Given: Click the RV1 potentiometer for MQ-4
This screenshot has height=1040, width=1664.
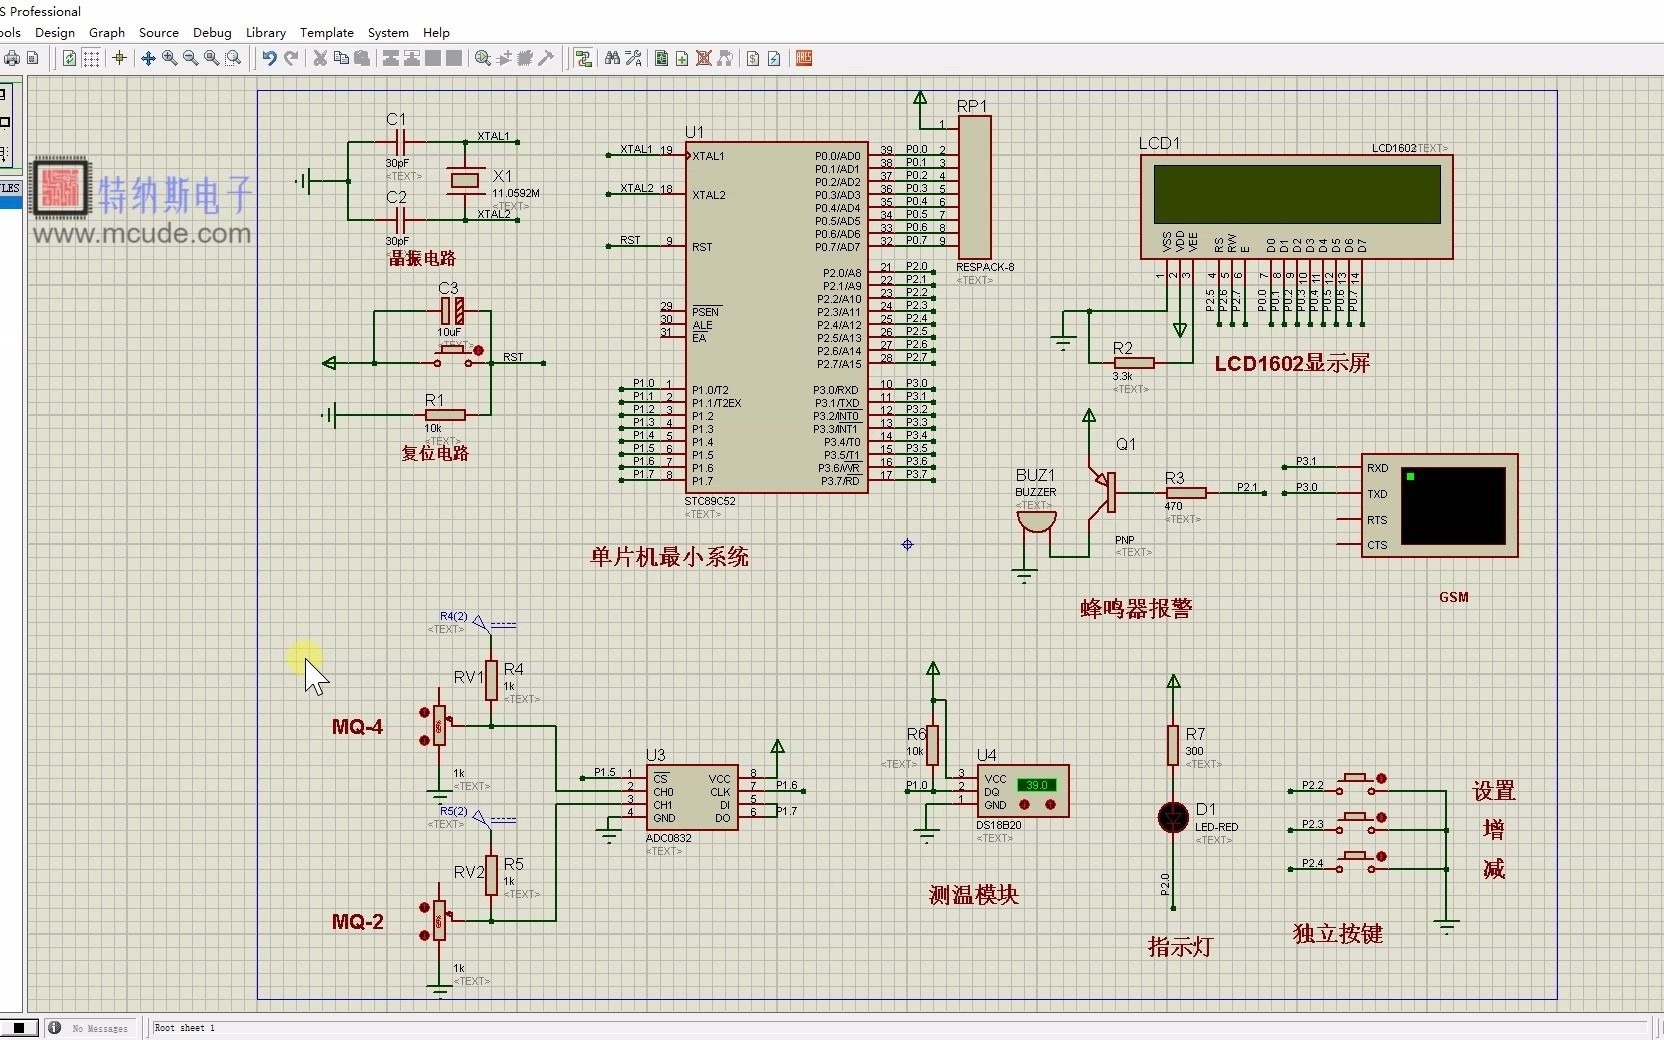Looking at the screenshot, I should tap(438, 725).
